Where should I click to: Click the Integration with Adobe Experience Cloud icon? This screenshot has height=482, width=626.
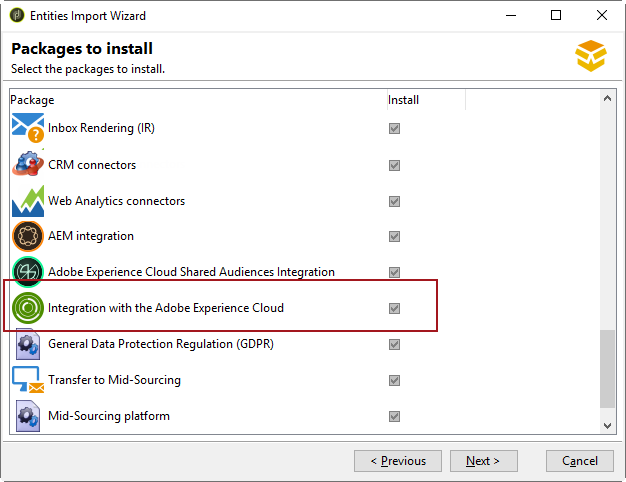coord(28,308)
